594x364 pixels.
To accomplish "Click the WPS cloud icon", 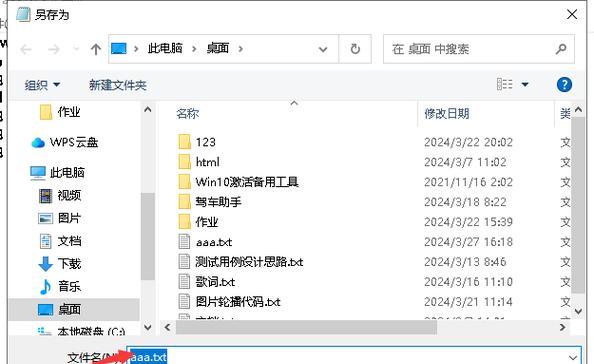I will pyautogui.click(x=38, y=143).
